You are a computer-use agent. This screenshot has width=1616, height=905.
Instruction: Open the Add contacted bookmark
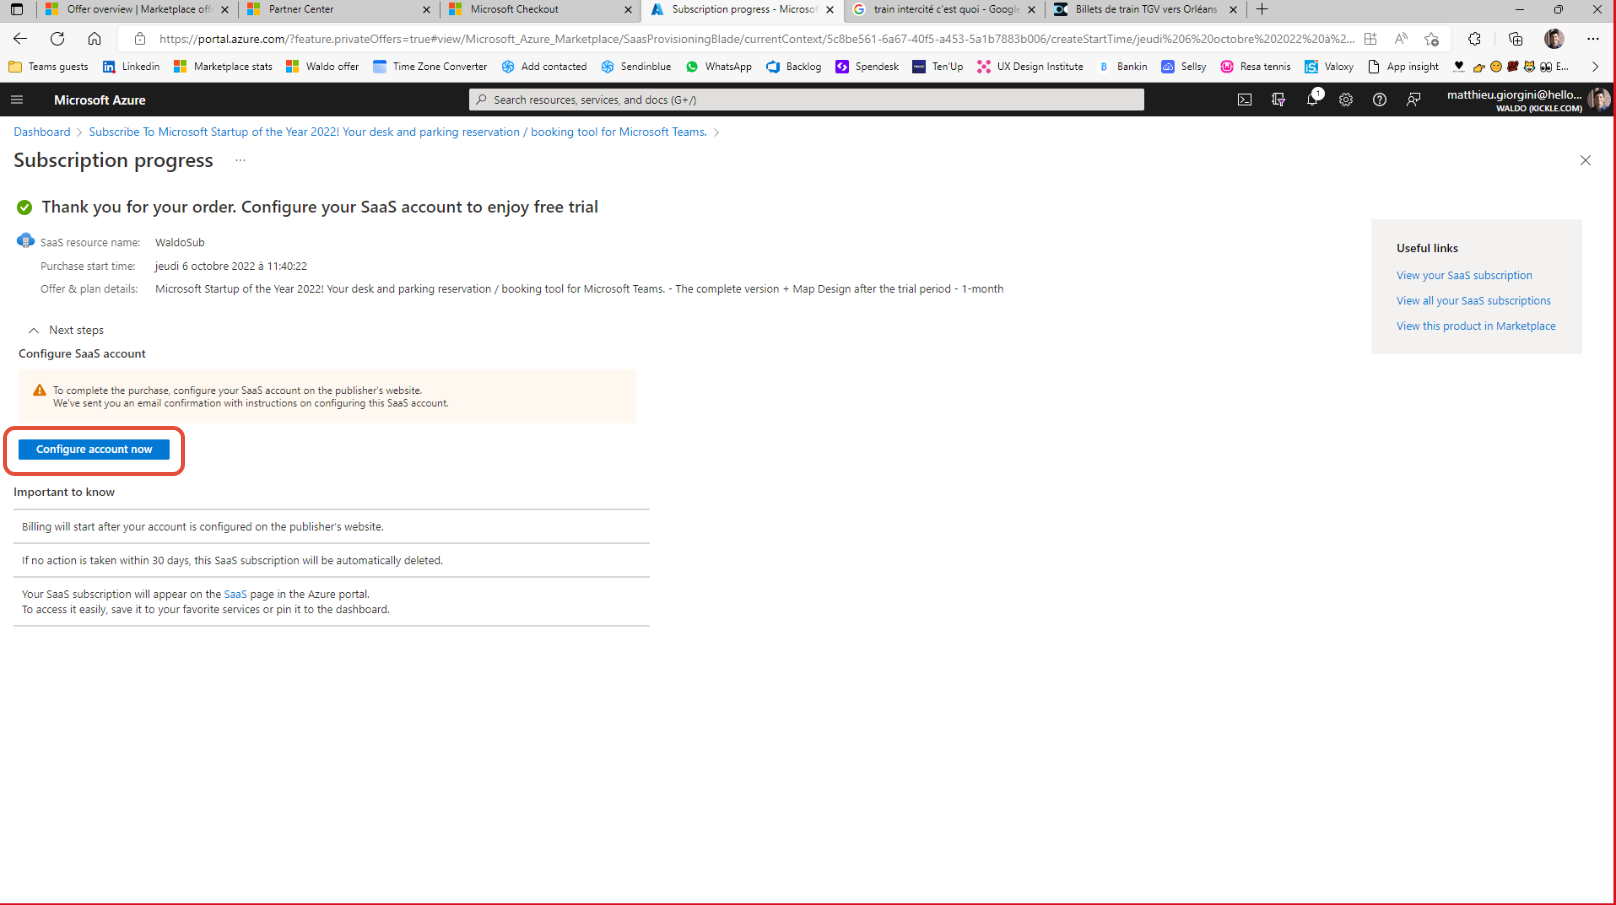click(544, 67)
